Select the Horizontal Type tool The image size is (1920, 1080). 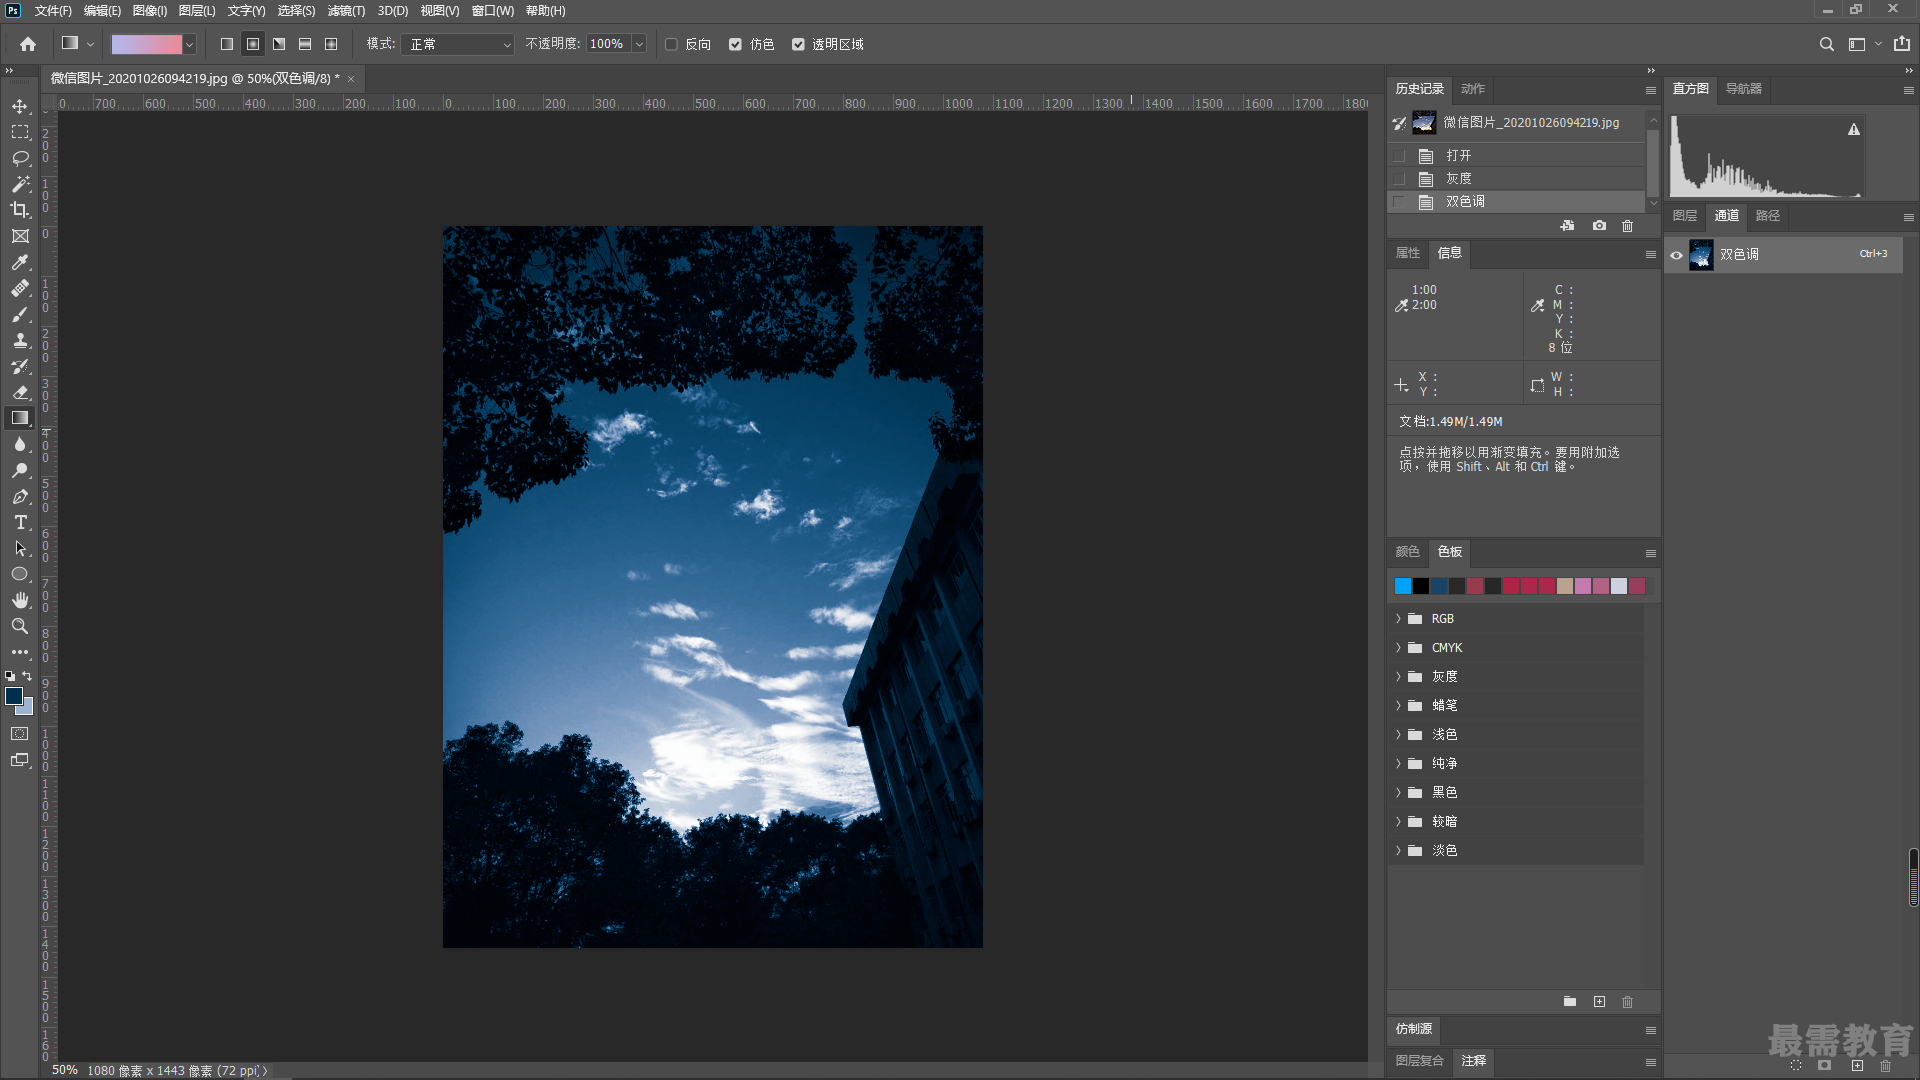[20, 522]
